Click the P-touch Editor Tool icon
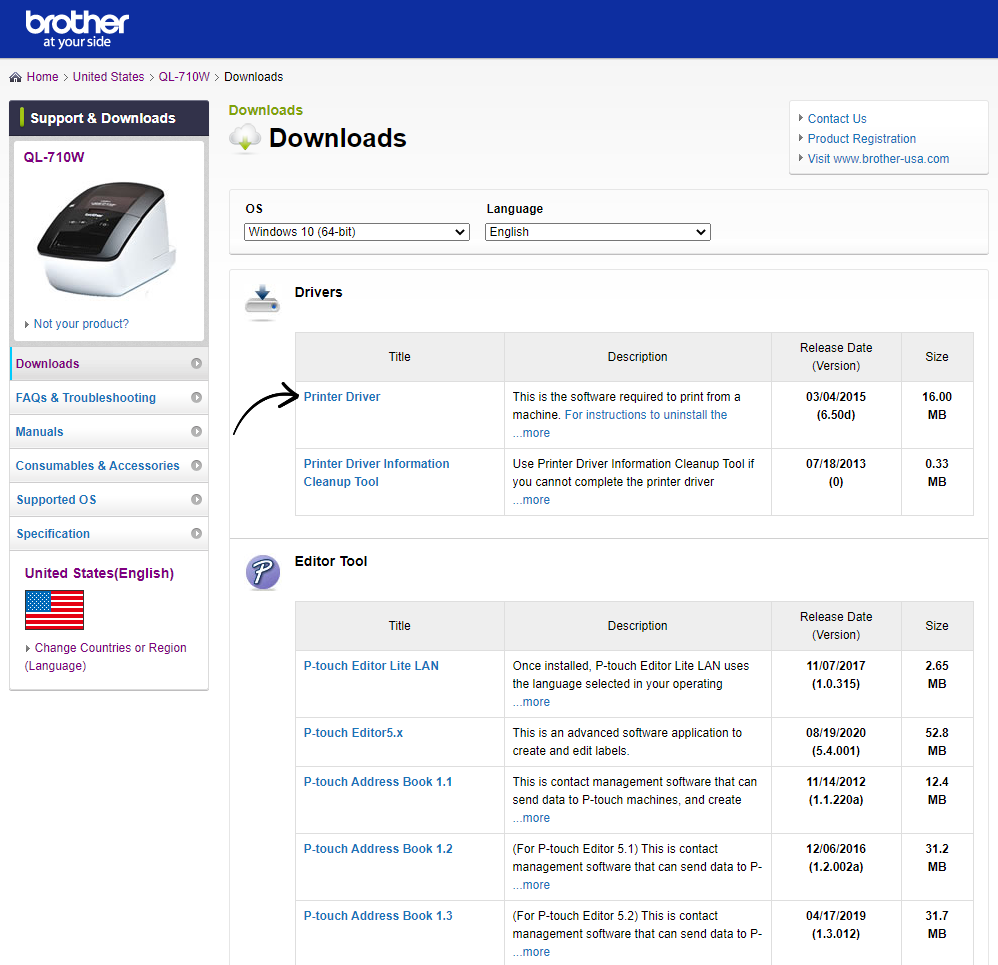 262,572
